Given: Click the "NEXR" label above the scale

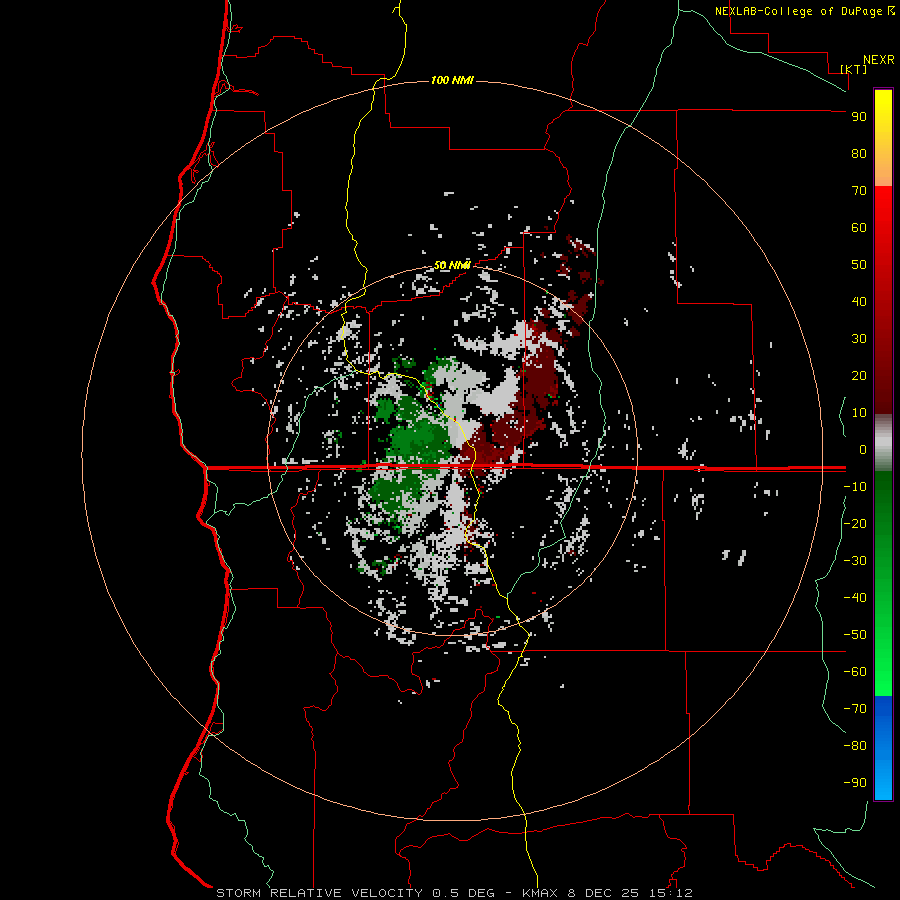Looking at the screenshot, I should click(x=879, y=60).
